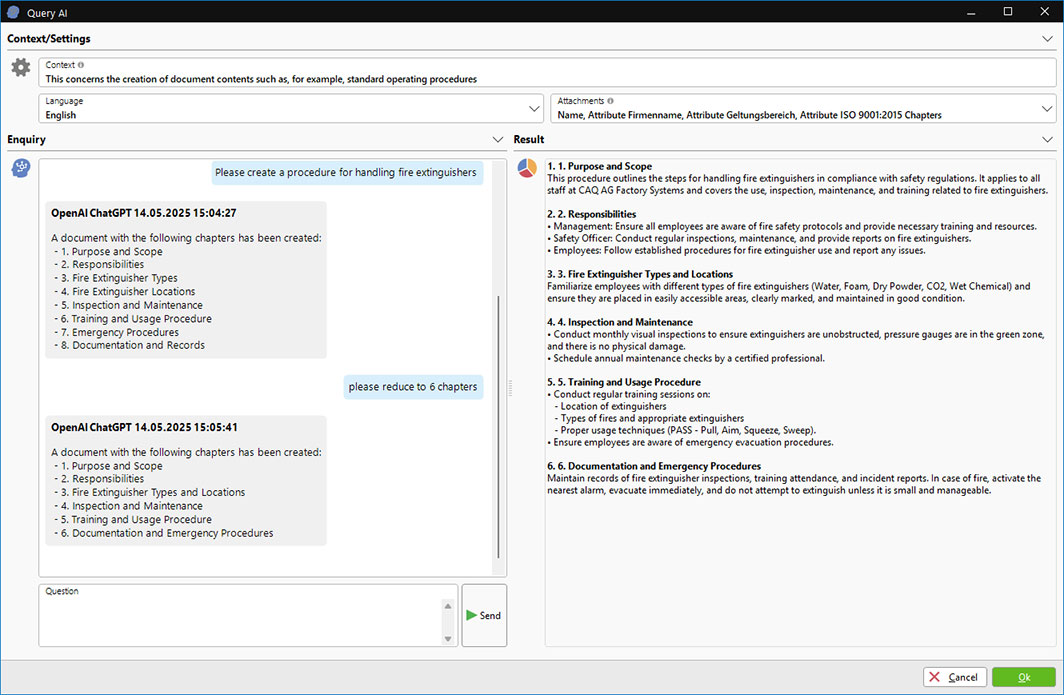Open settings via the gear icon
1064x695 pixels.
point(21,68)
